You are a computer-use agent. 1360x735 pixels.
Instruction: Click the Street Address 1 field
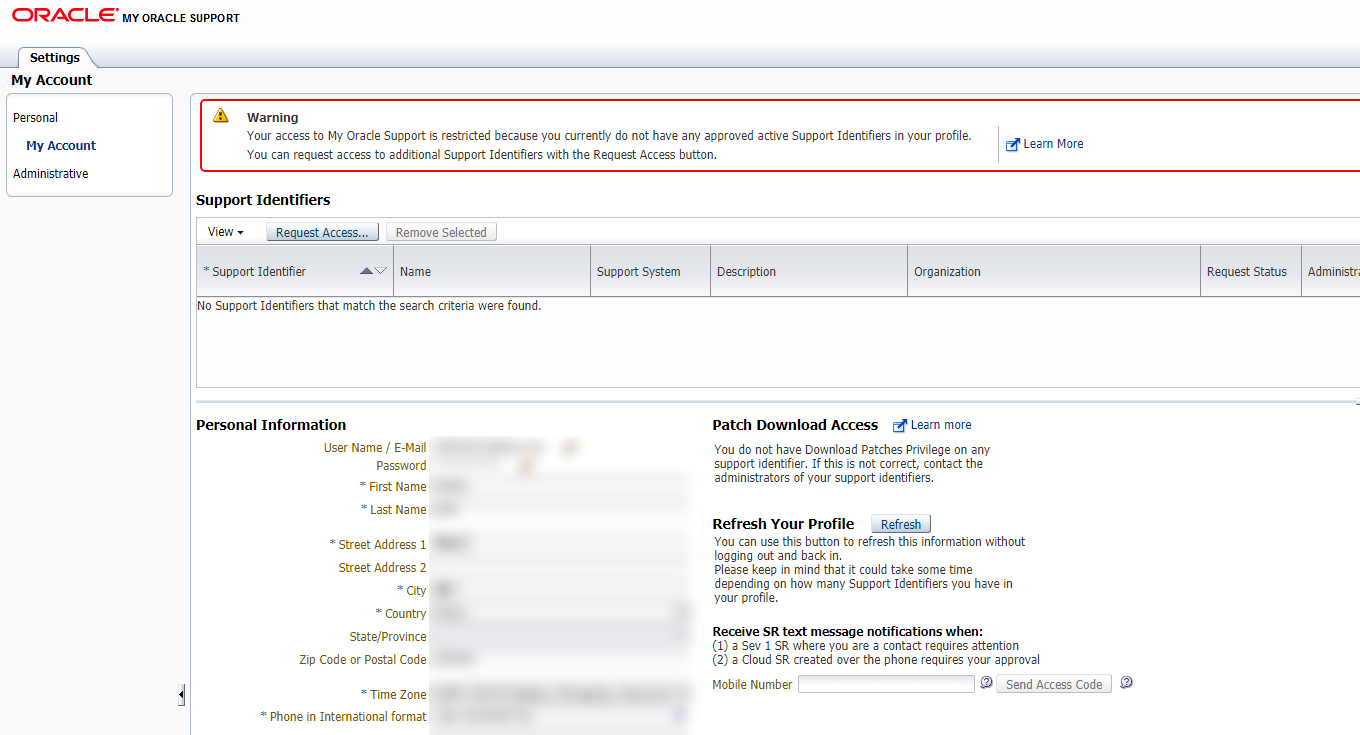(561, 544)
